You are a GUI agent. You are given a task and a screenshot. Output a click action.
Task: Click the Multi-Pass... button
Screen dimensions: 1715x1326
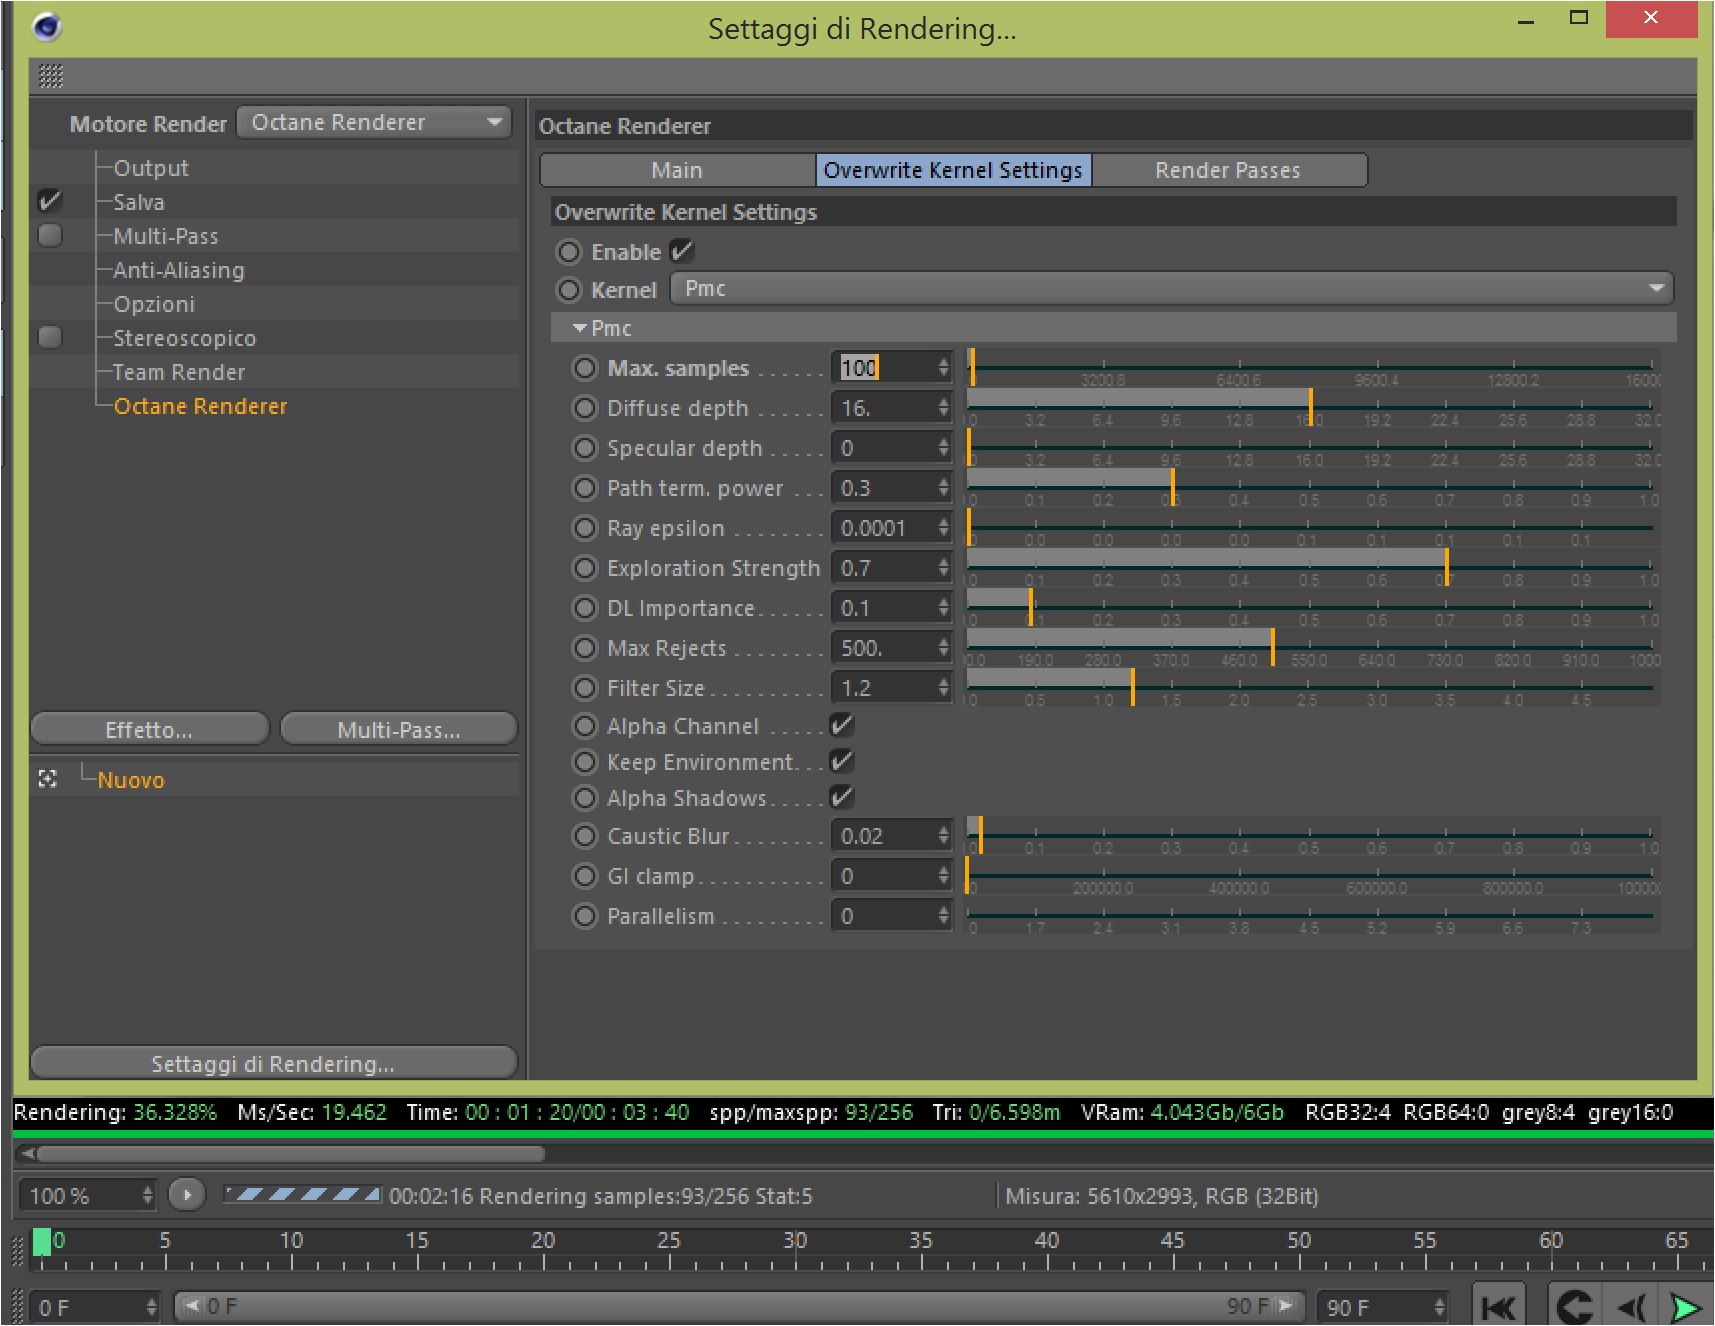point(399,729)
